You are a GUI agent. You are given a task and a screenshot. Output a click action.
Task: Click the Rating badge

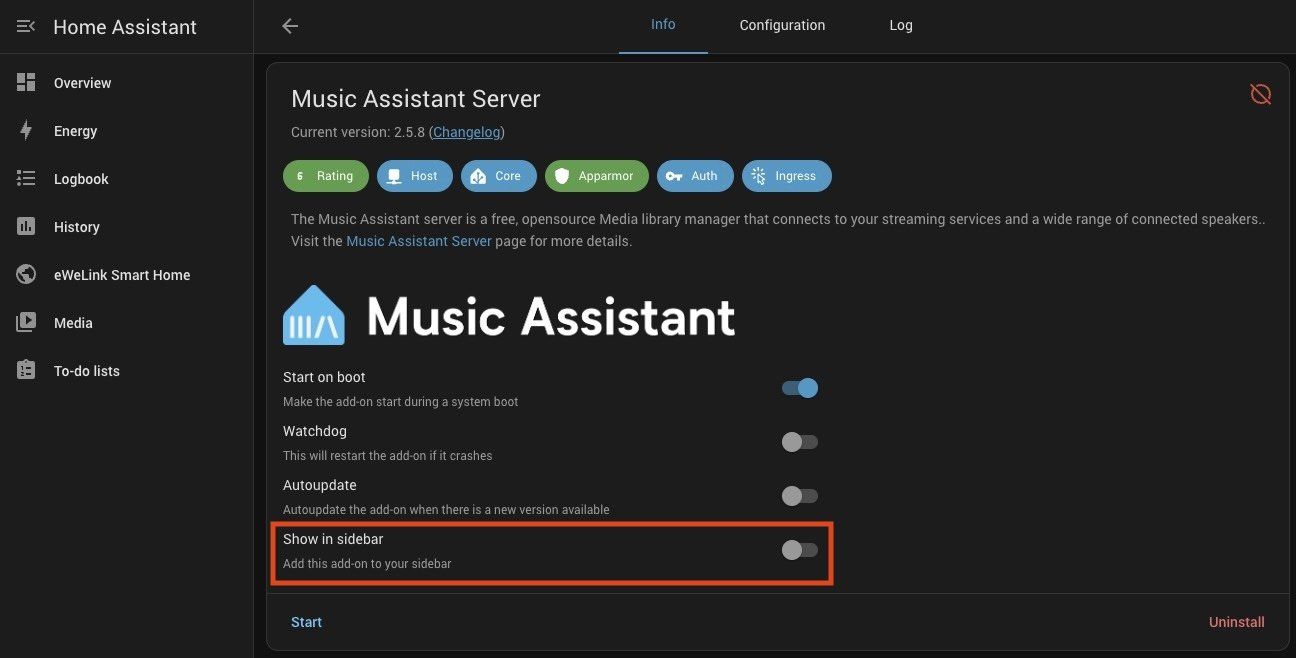(326, 176)
